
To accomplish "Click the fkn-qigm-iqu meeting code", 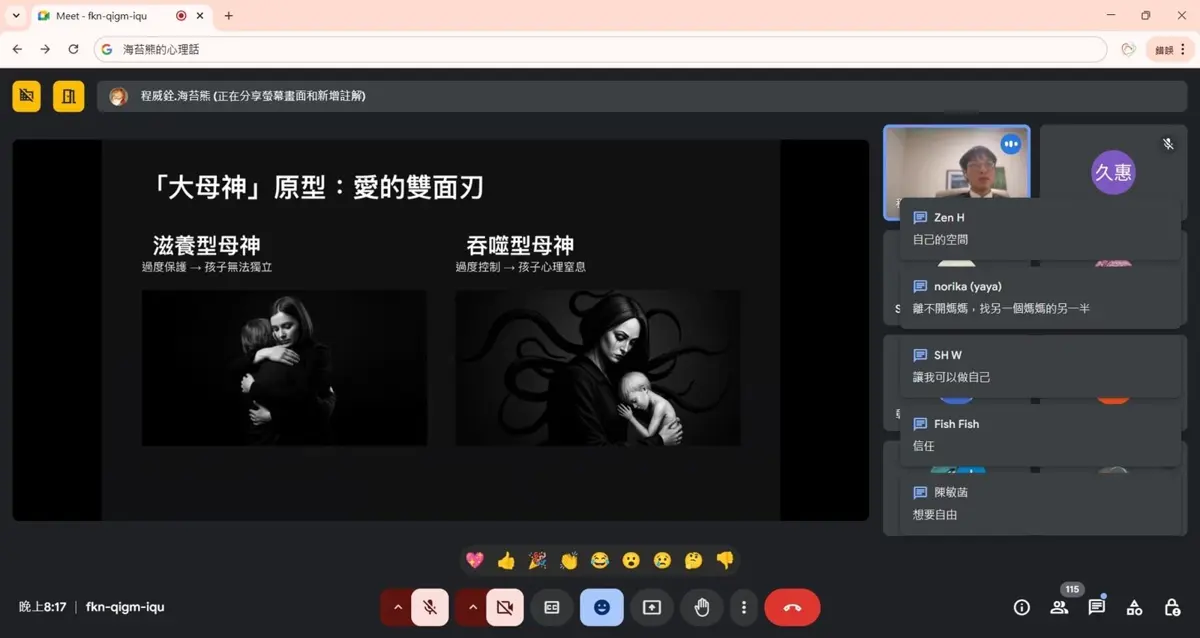I will click(125, 607).
